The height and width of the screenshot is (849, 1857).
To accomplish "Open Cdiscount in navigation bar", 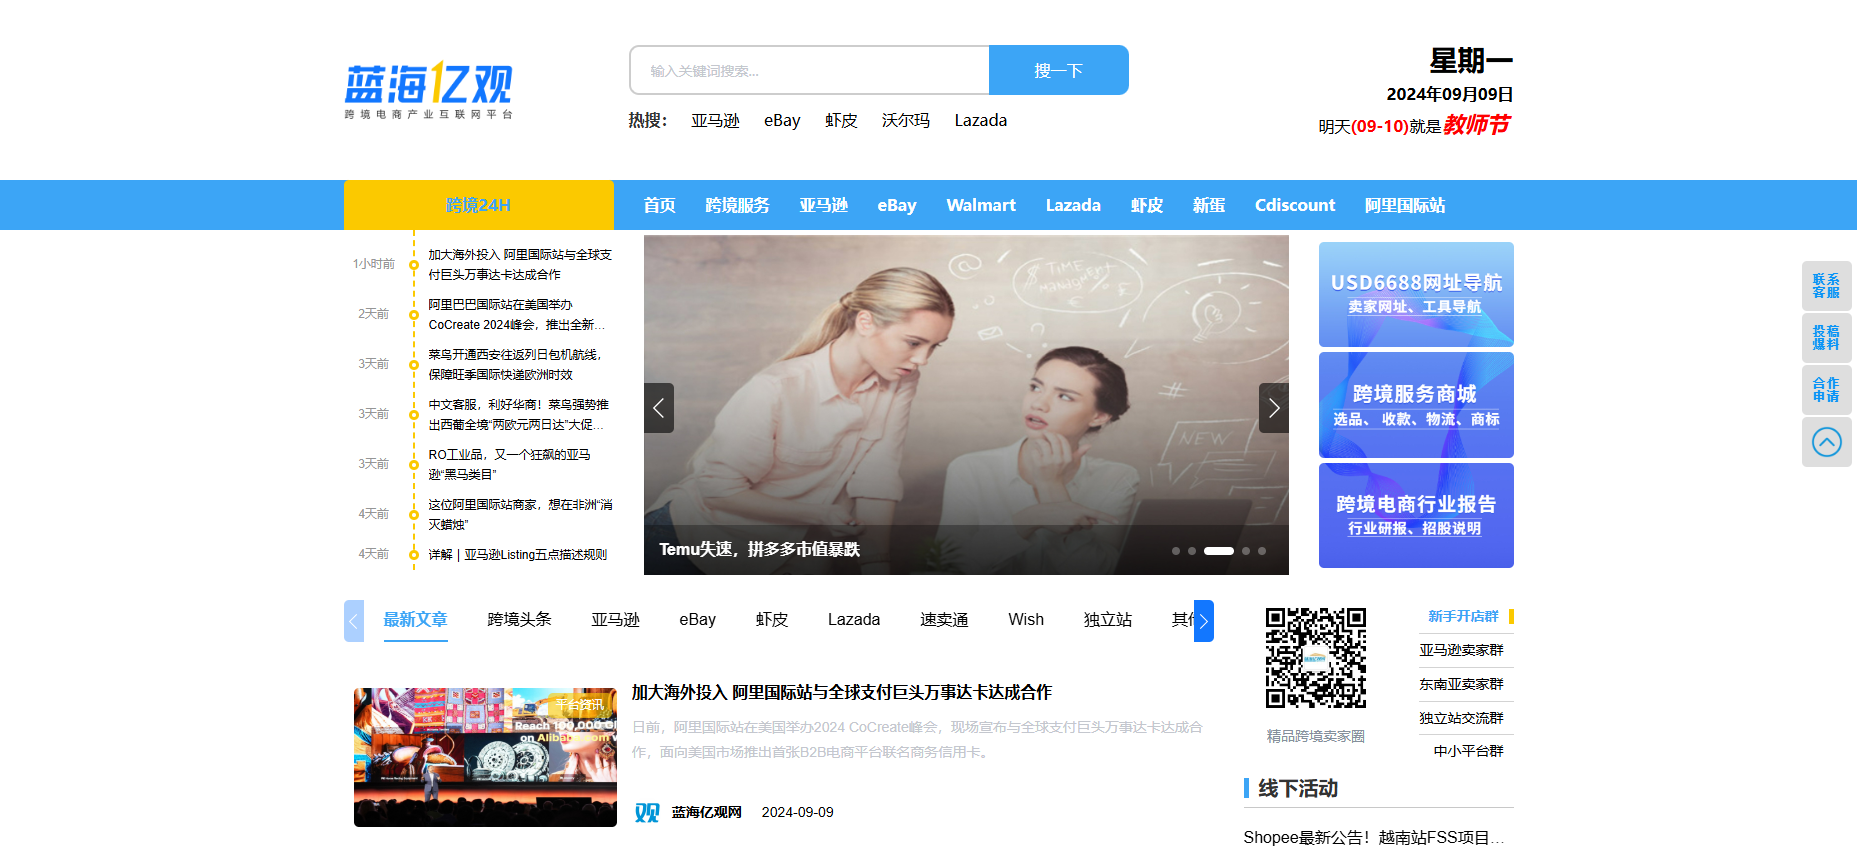I will pos(1295,205).
